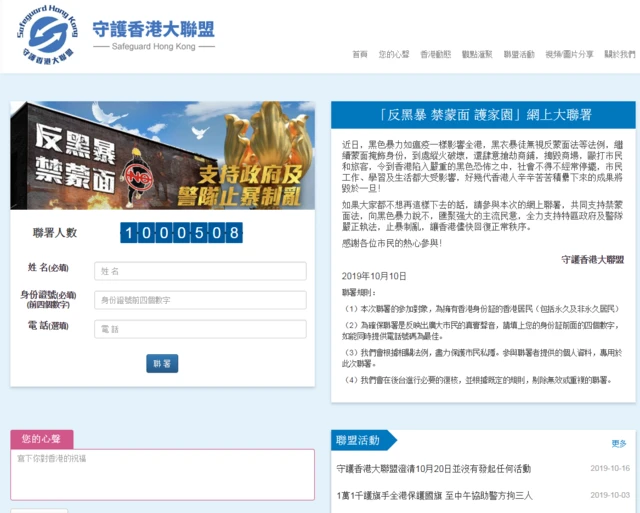640x513 pixels.
Task: Go to 香港動態 in the top navigation
Action: pyautogui.click(x=436, y=54)
